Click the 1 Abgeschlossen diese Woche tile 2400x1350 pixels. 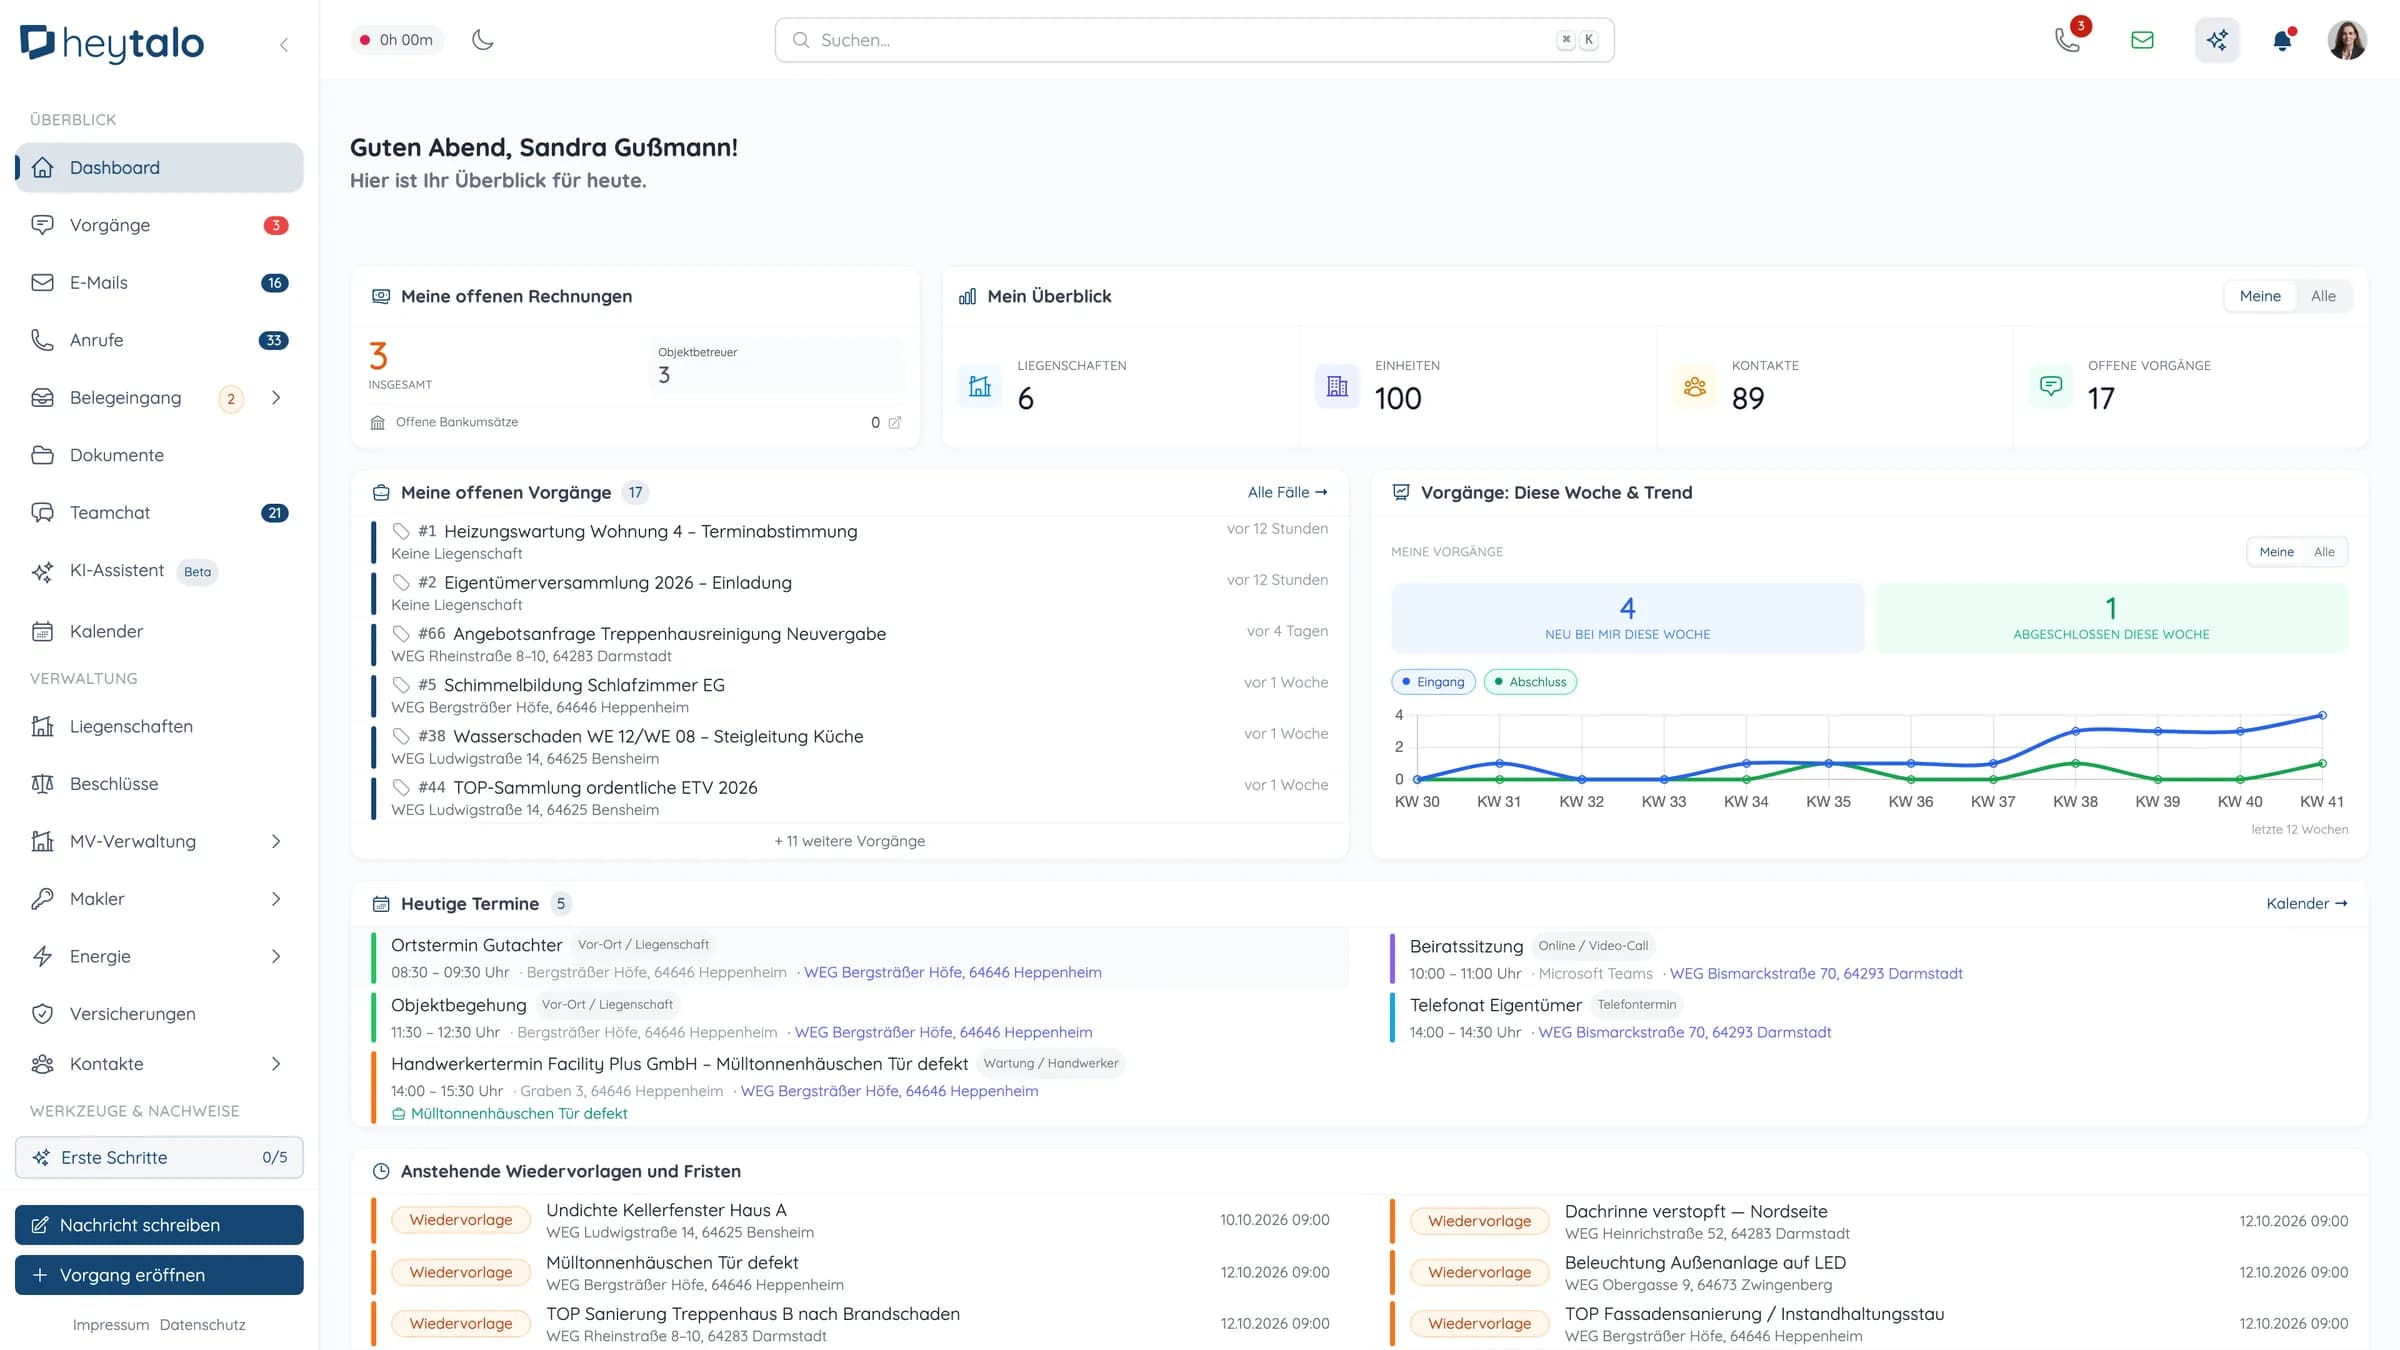tap(2111, 618)
